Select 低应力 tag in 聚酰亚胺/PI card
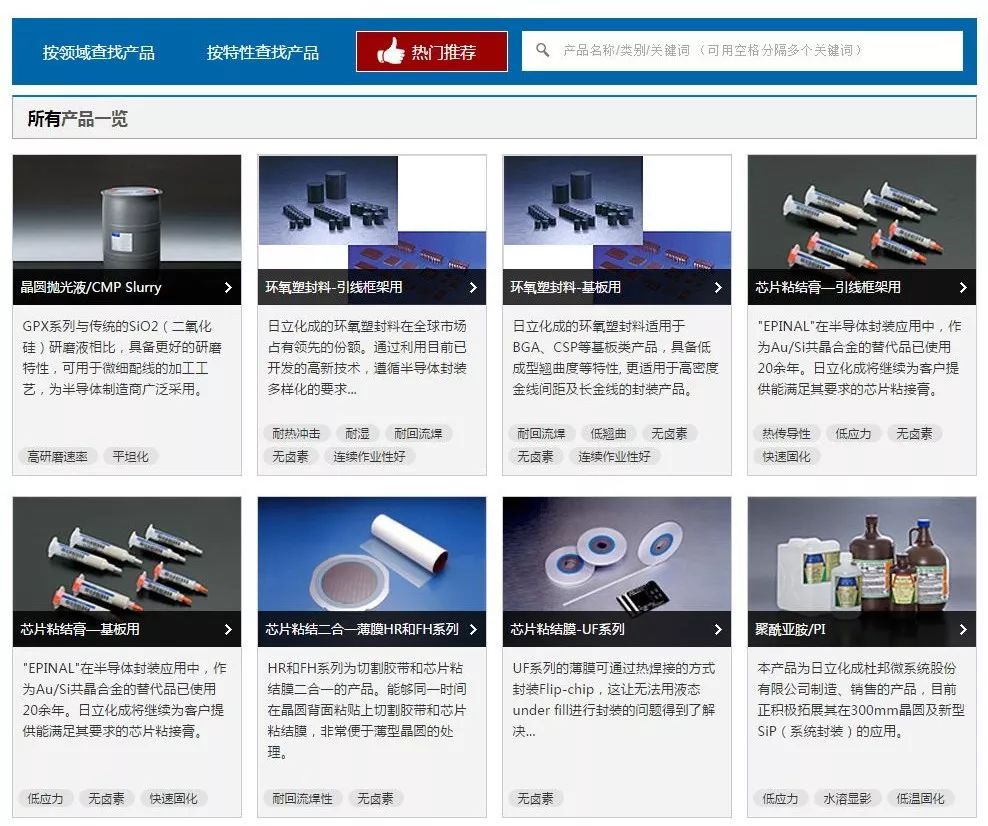The height and width of the screenshot is (826, 988). (781, 799)
